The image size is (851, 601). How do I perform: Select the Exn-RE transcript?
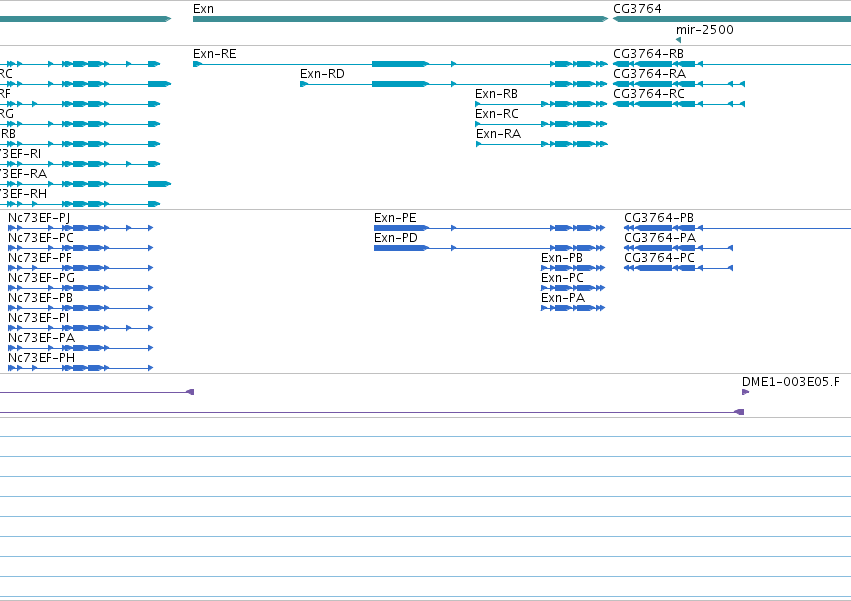point(400,64)
